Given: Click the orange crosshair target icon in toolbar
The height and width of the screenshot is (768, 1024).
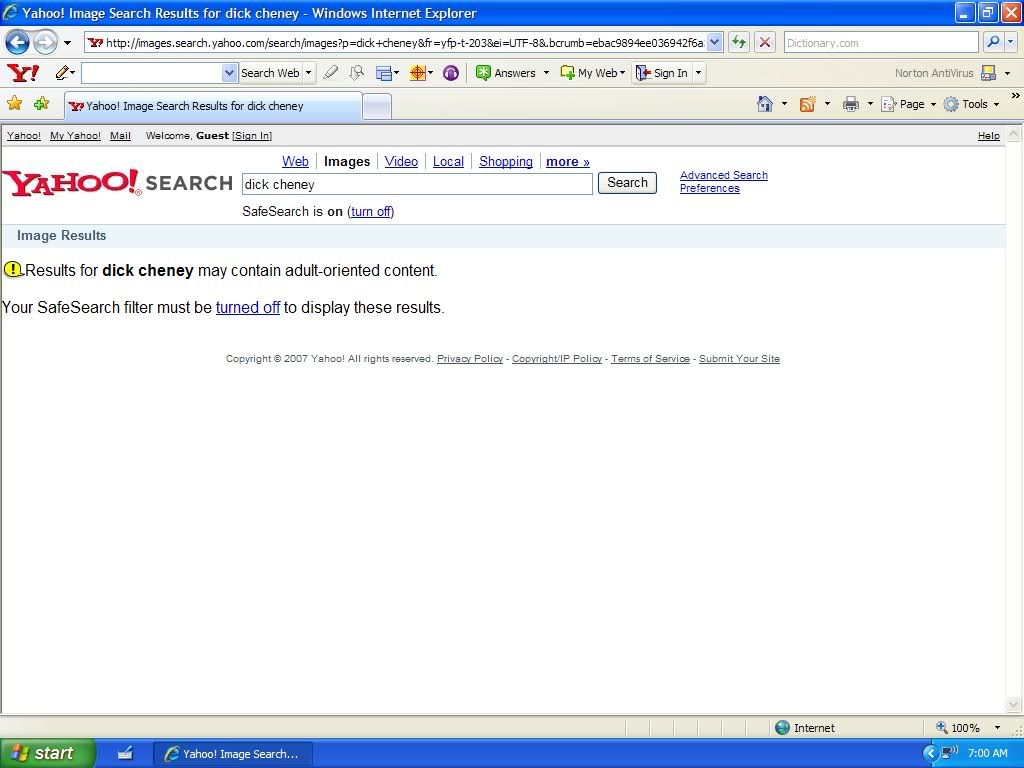Looking at the screenshot, I should click(417, 72).
